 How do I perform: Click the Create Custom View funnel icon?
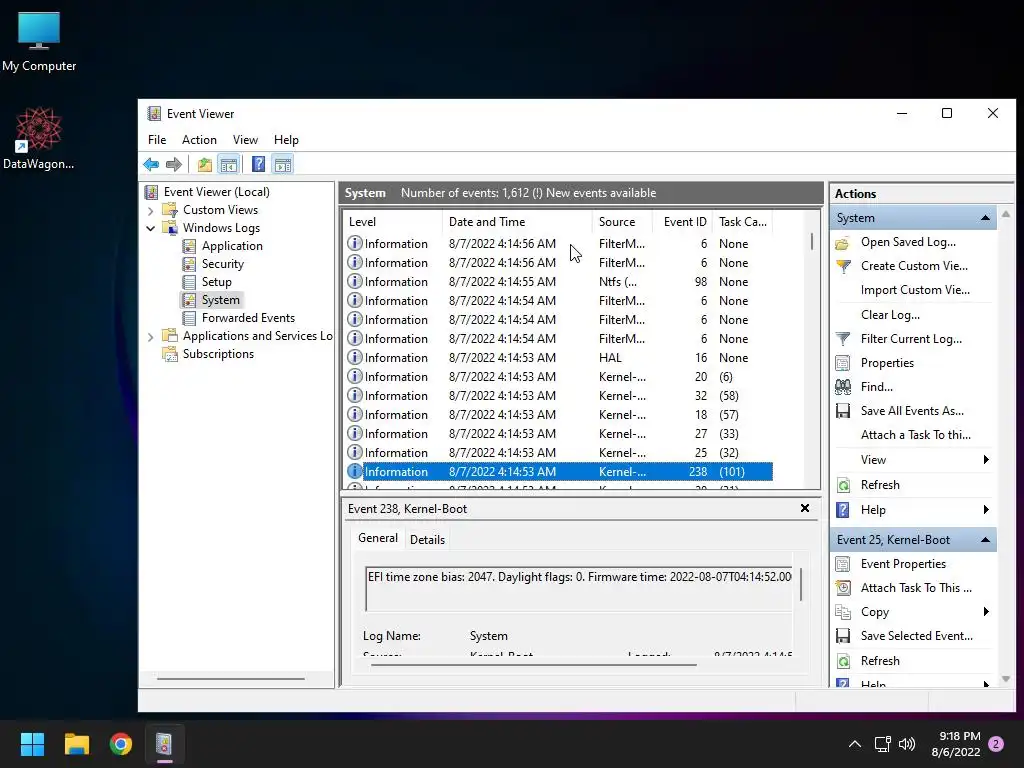843,266
